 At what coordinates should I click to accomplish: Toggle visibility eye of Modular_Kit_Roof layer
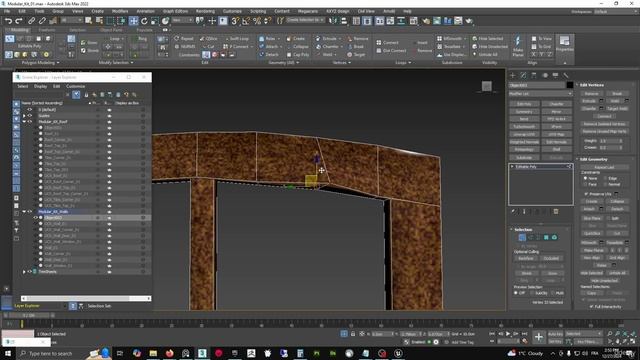pos(29,122)
